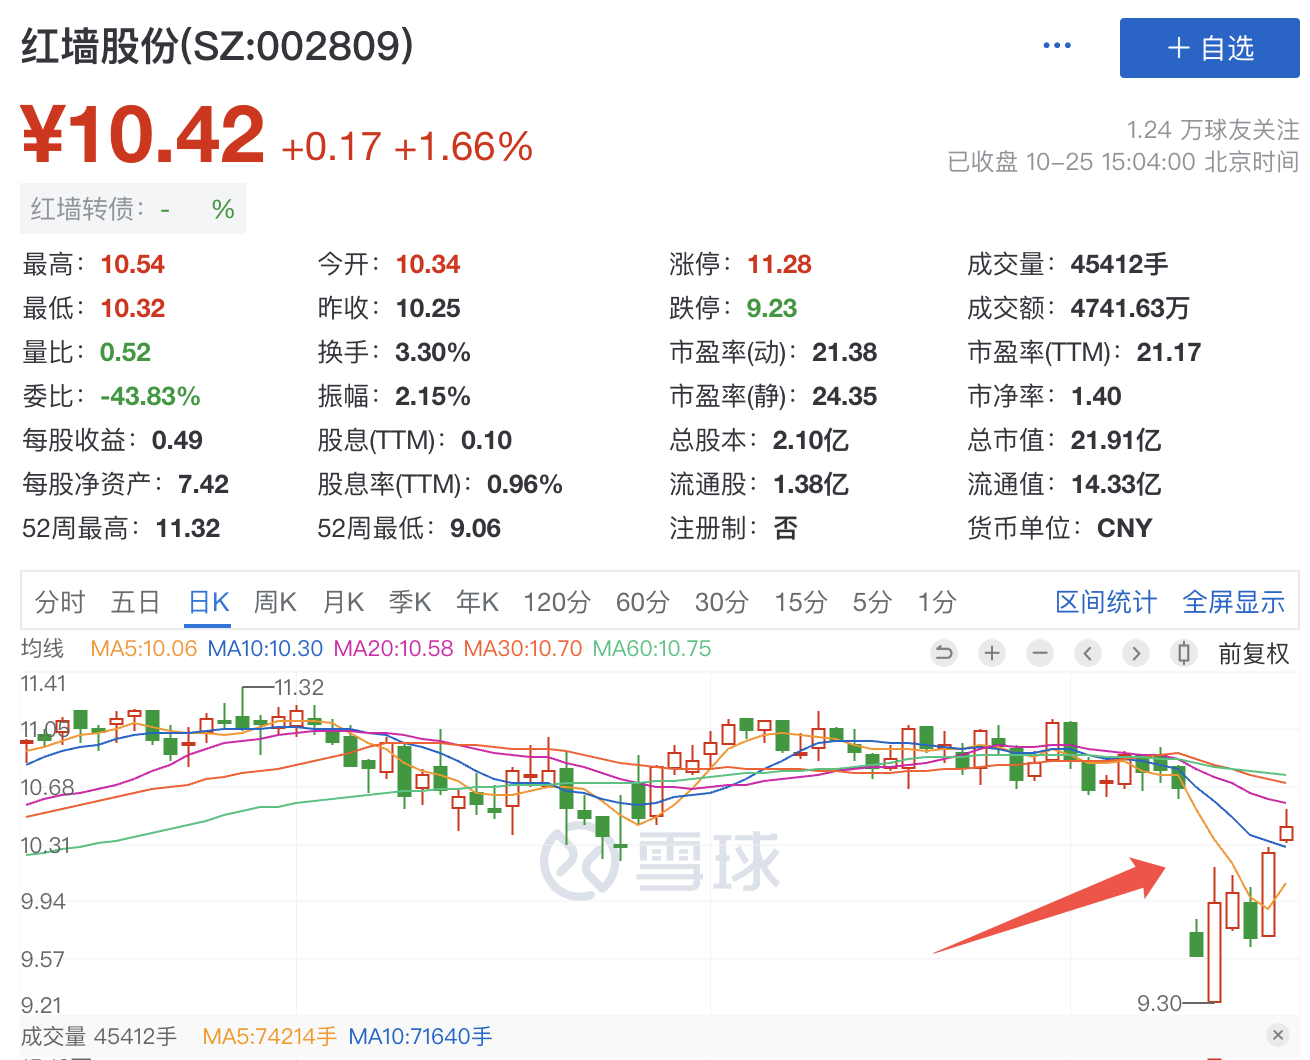Click the chart reset/undo arrow icon
1310x1060 pixels.
(x=943, y=654)
